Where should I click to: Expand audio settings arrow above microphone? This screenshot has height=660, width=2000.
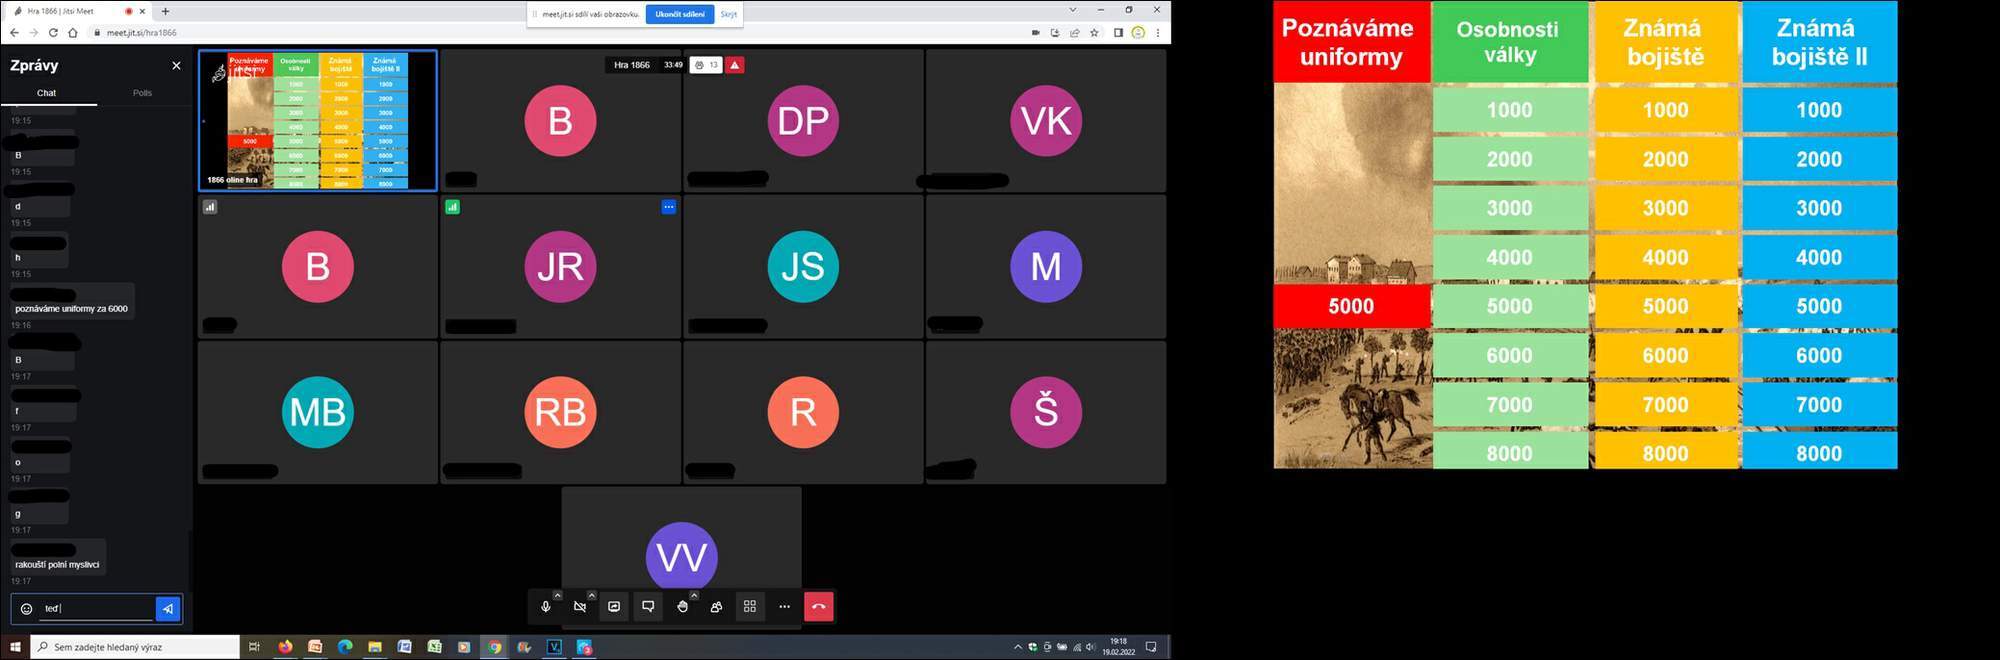[558, 595]
